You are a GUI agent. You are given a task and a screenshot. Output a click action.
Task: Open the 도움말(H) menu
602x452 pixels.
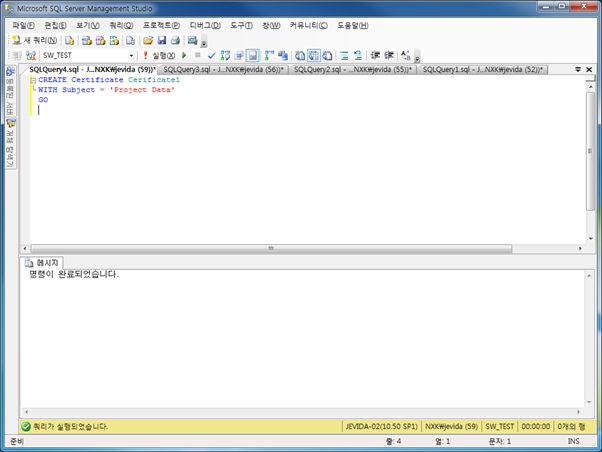352,25
